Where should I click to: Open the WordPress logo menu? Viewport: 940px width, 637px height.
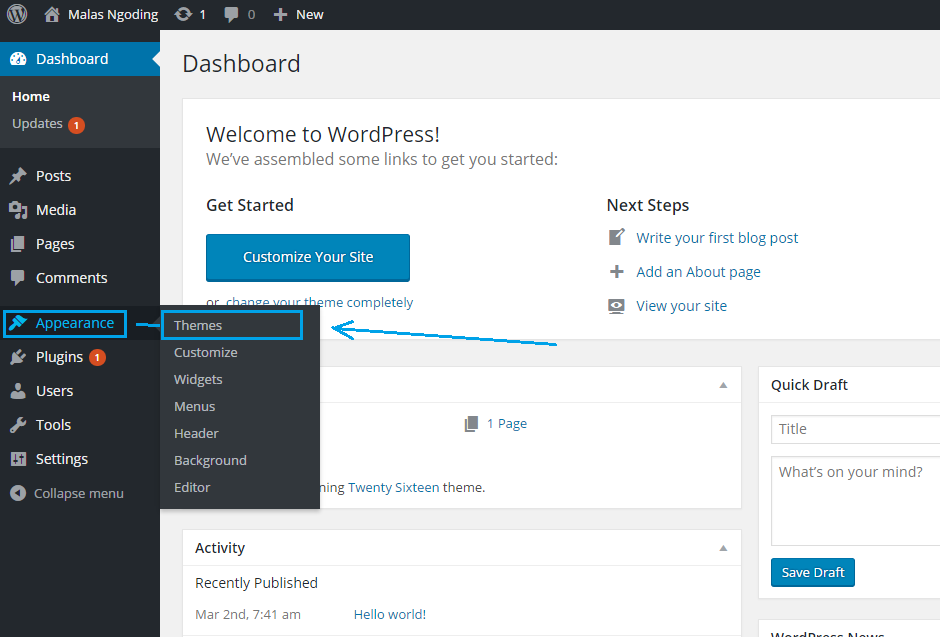[17, 14]
